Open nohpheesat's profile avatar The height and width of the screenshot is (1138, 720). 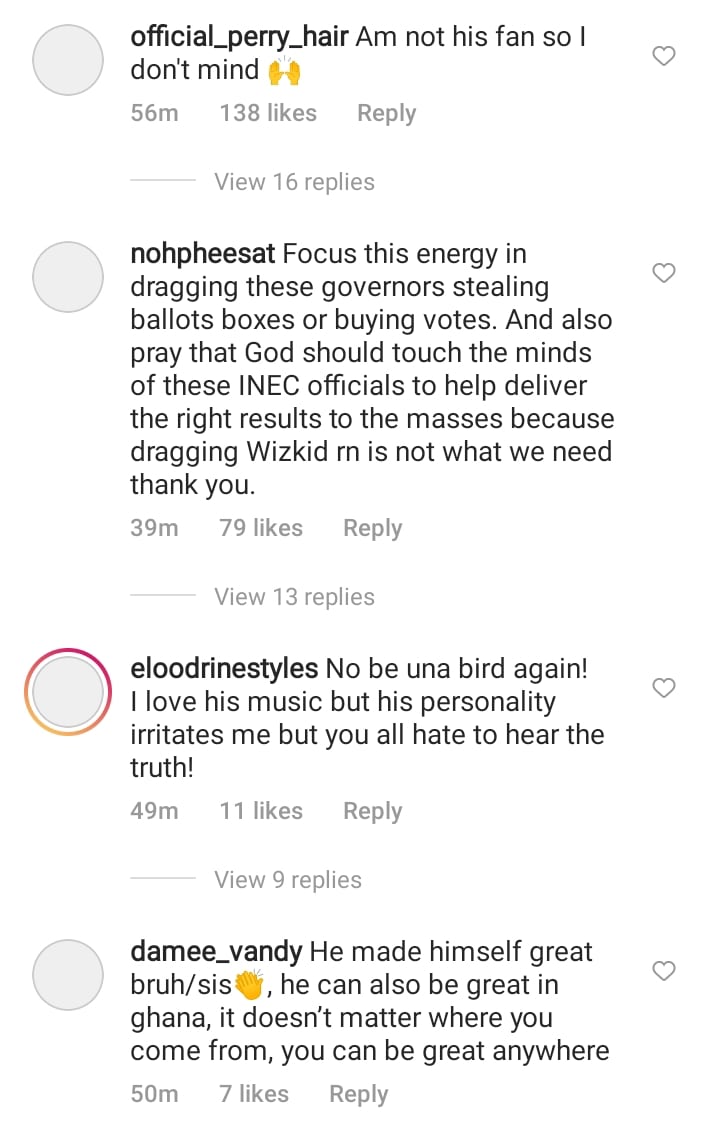click(x=68, y=276)
